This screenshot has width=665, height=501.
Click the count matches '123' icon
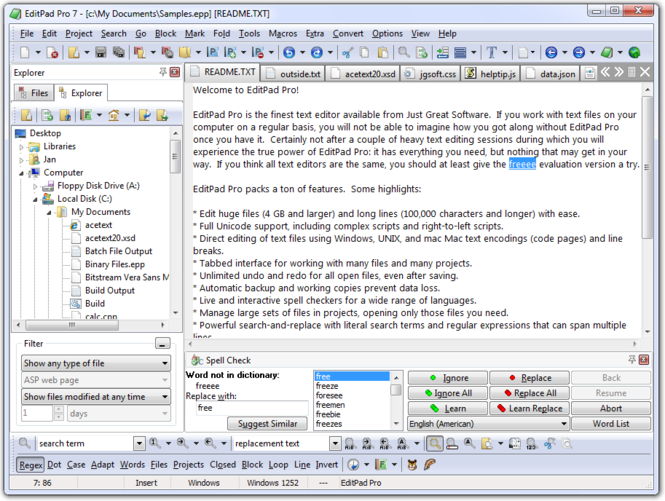[531, 444]
